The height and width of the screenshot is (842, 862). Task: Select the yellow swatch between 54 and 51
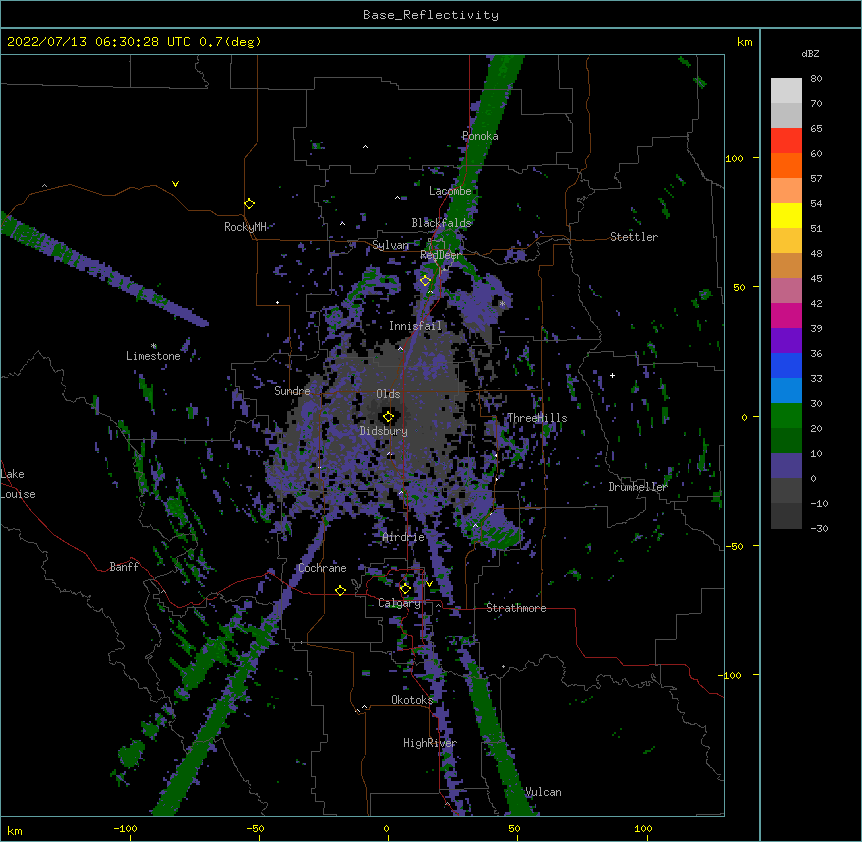click(786, 215)
